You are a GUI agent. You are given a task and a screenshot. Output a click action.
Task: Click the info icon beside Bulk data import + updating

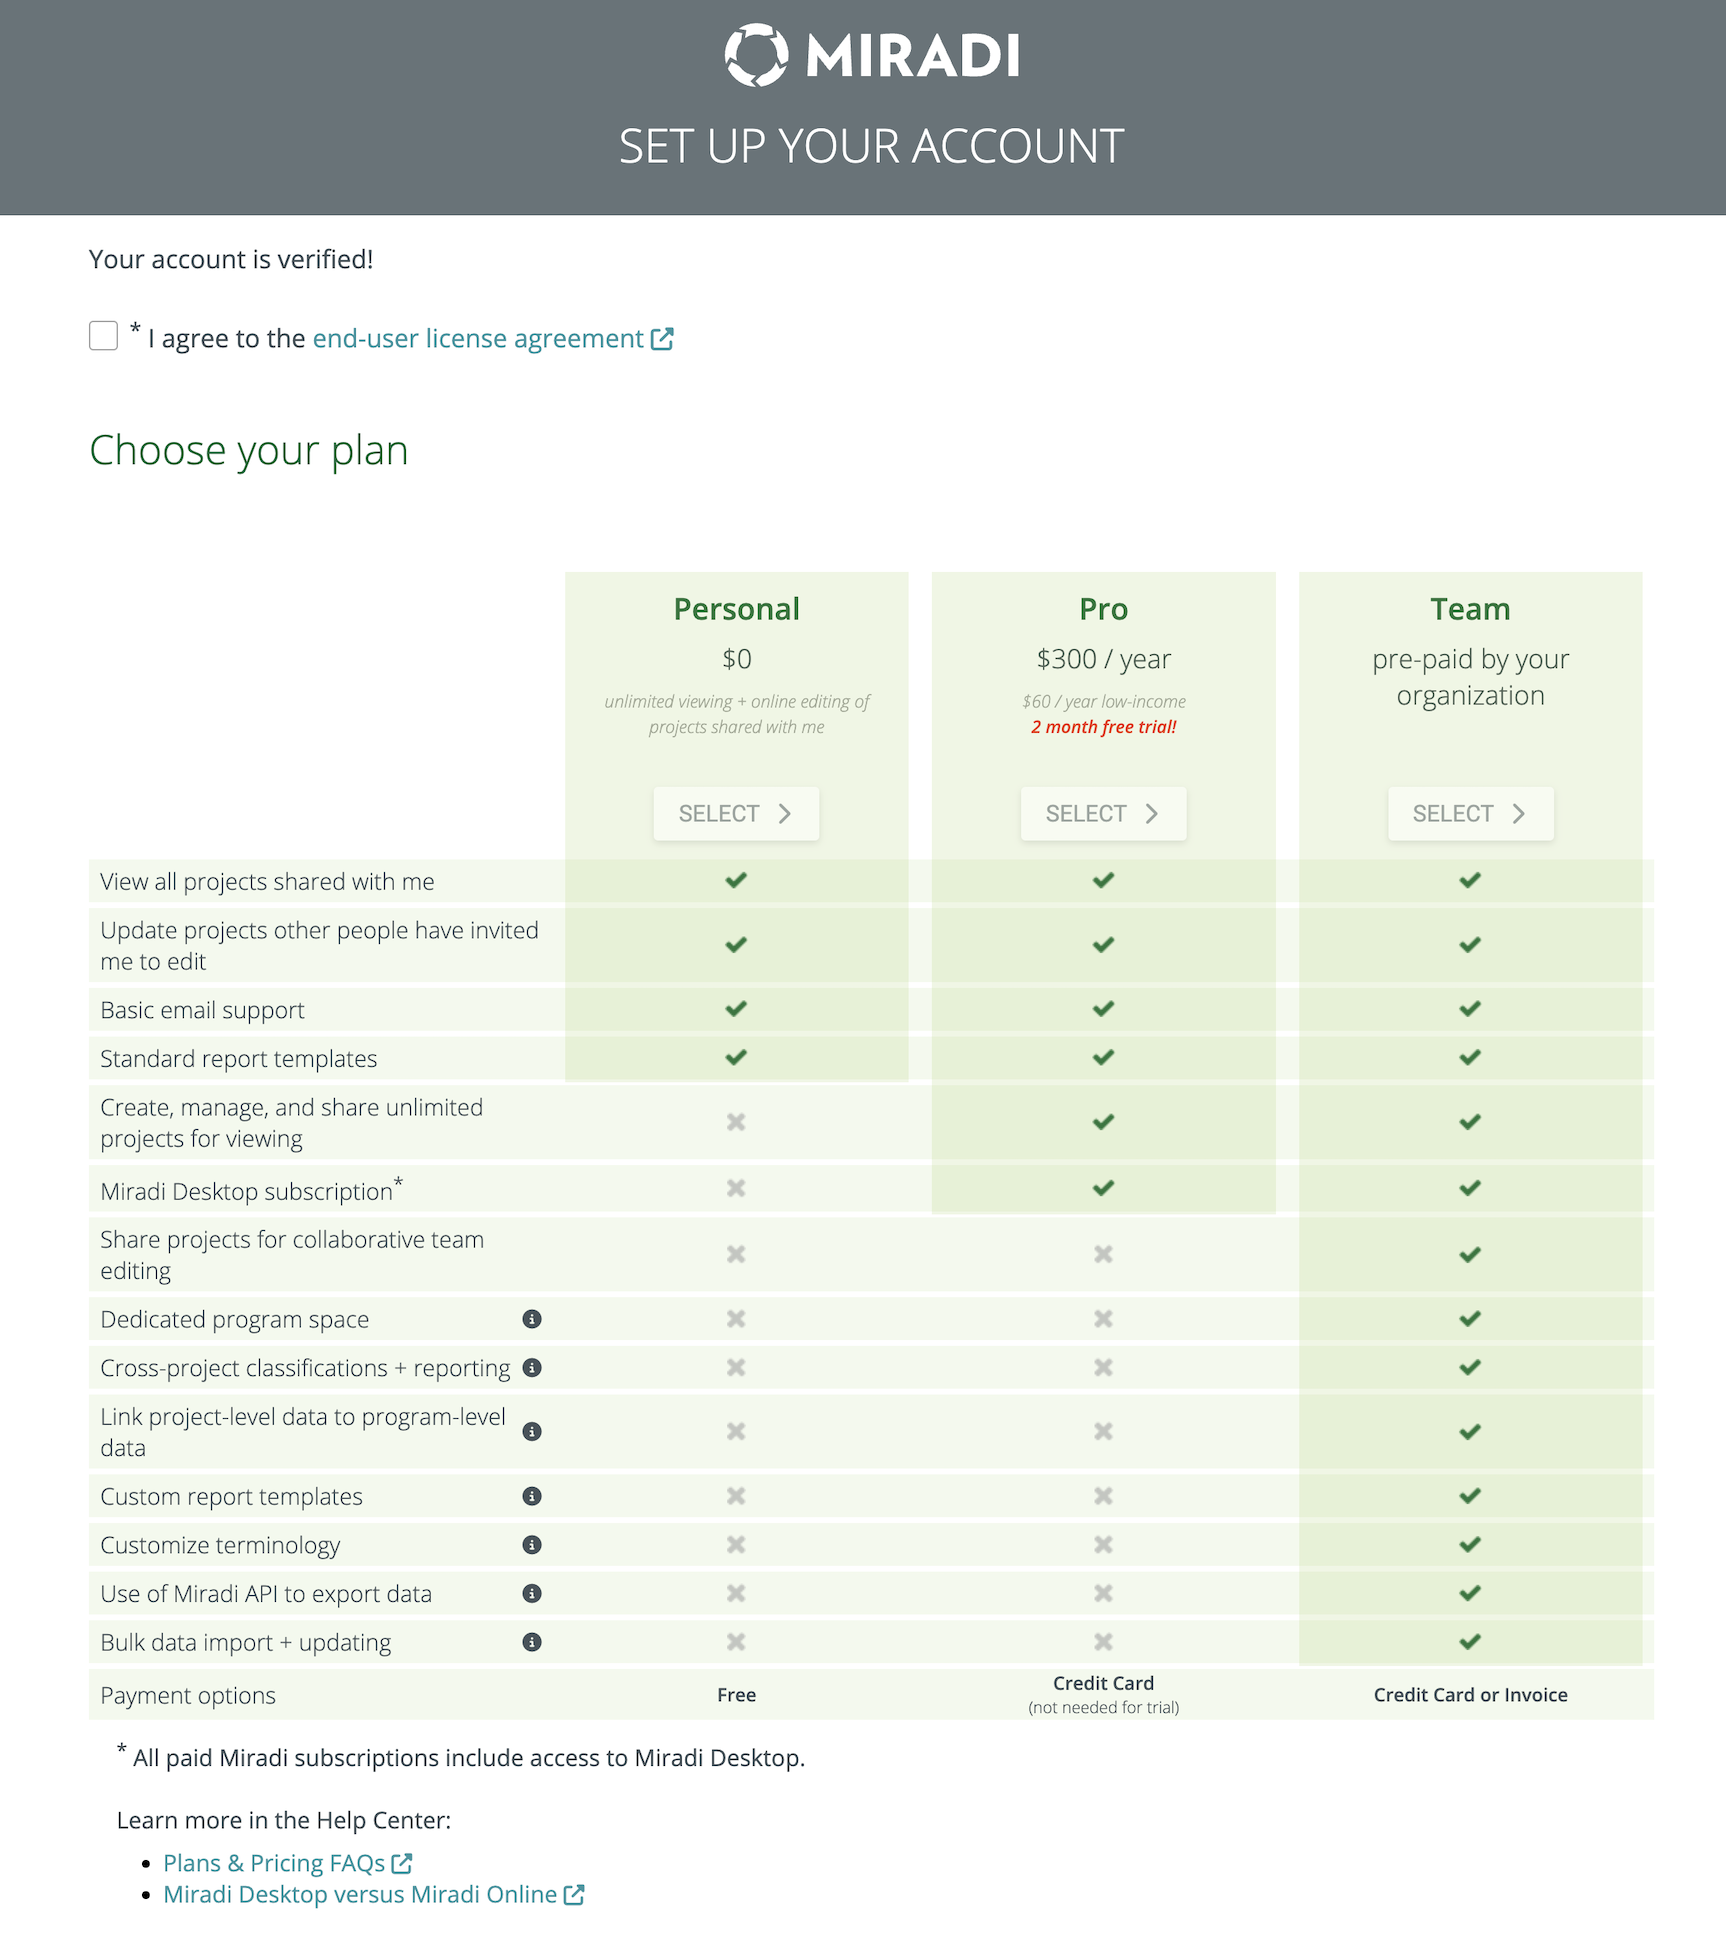[532, 1641]
